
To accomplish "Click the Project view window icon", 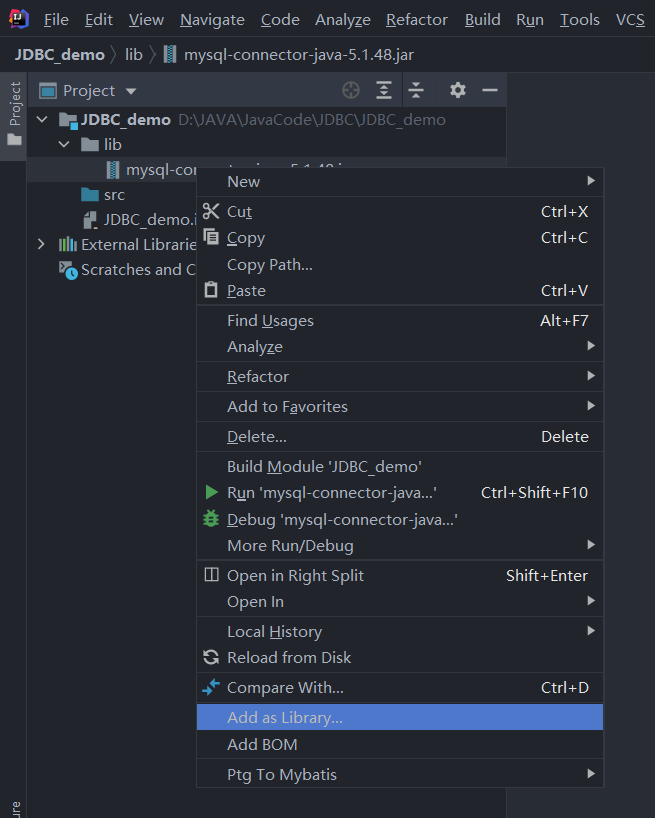I will 48,91.
